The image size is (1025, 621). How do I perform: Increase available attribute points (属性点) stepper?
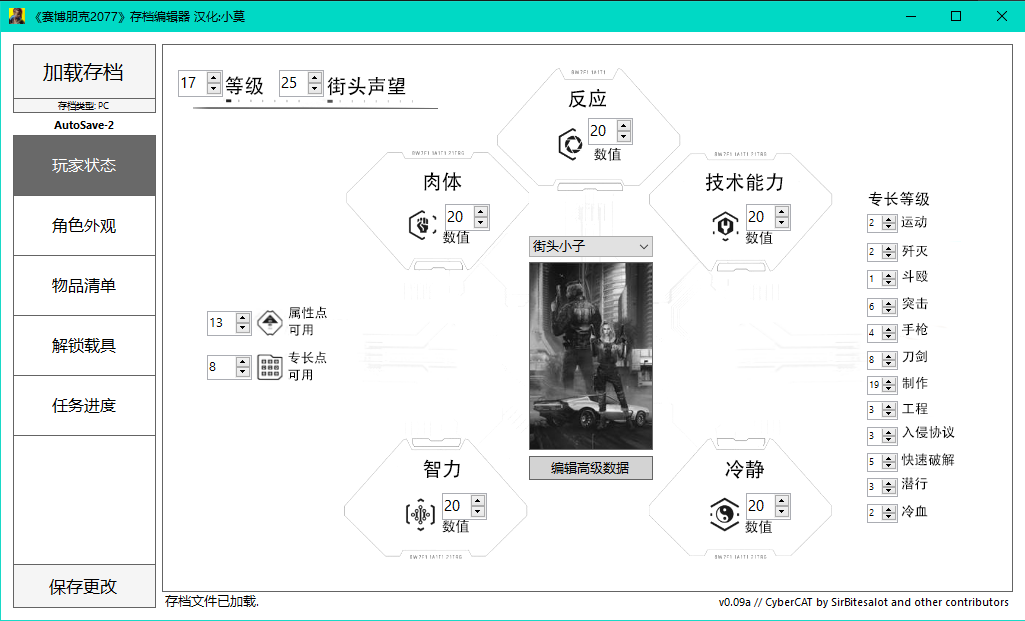(243, 317)
